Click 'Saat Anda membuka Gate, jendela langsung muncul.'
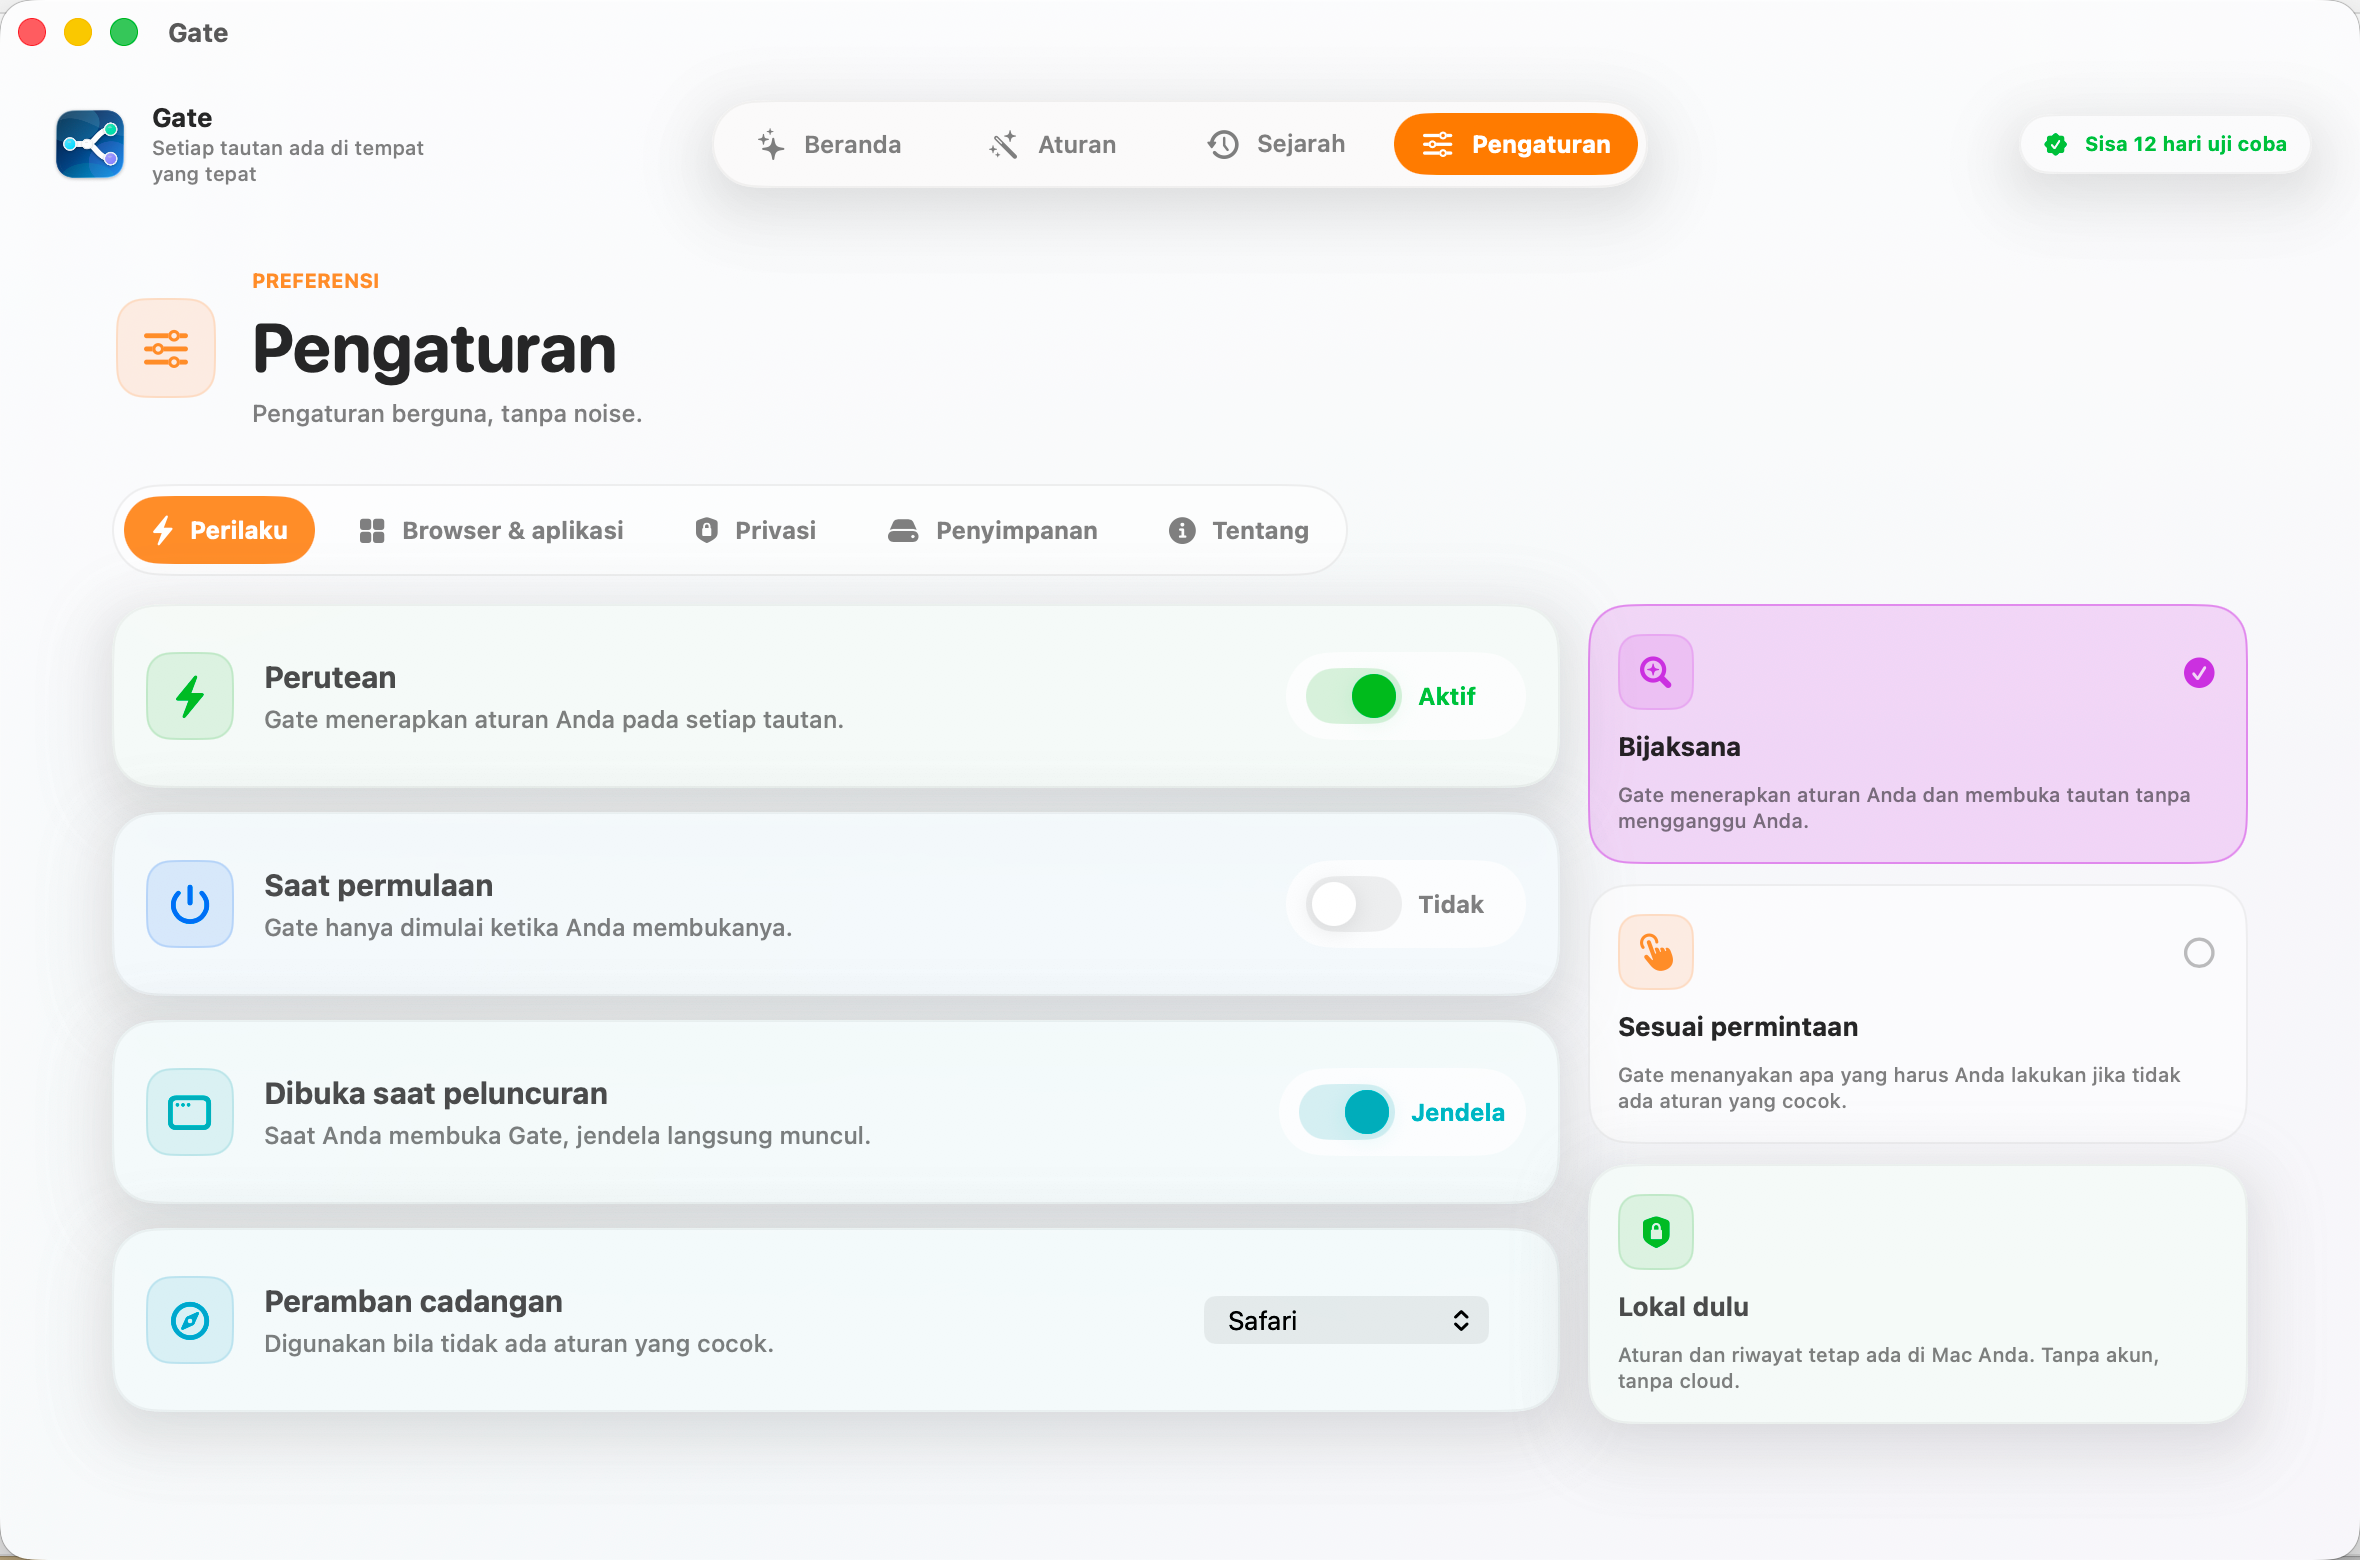This screenshot has height=1560, width=2360. coord(567,1136)
